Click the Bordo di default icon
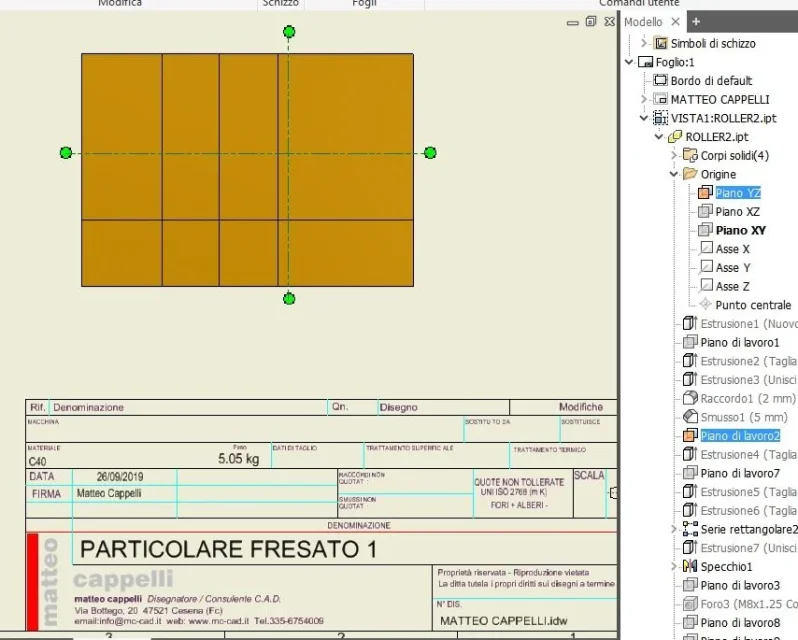This screenshot has width=798, height=640. point(661,80)
